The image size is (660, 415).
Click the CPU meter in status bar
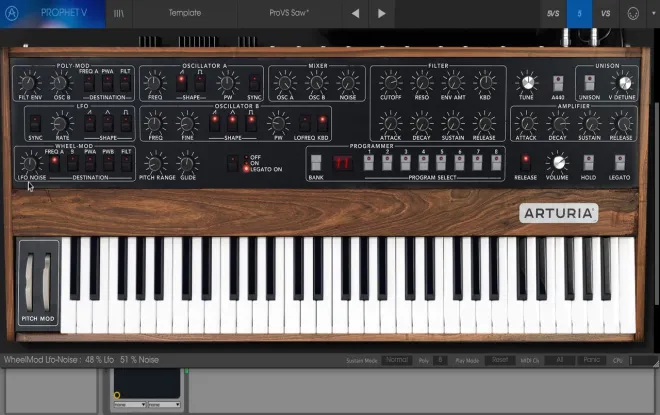tap(643, 360)
